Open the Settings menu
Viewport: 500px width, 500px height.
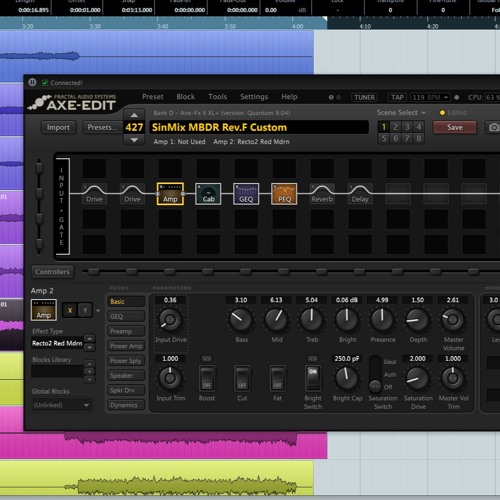click(254, 97)
